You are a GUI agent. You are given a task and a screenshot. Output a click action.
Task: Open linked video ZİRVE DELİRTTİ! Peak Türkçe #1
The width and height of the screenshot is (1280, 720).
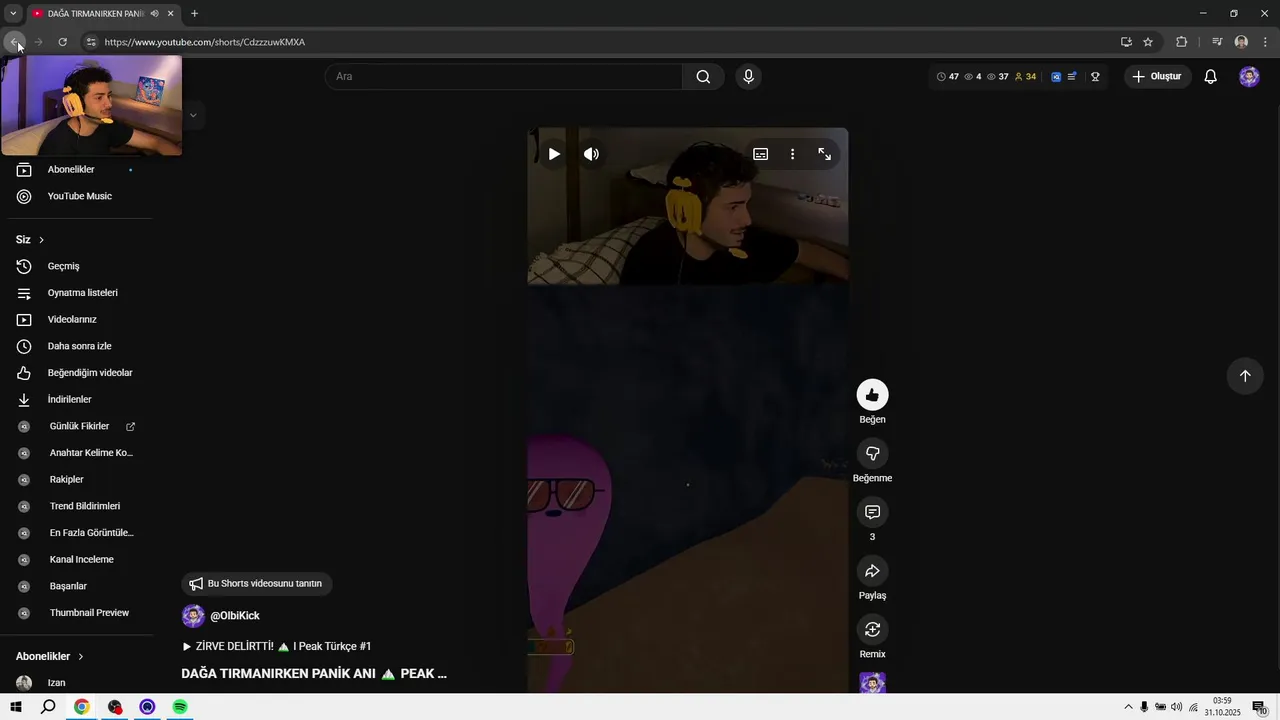(x=276, y=647)
